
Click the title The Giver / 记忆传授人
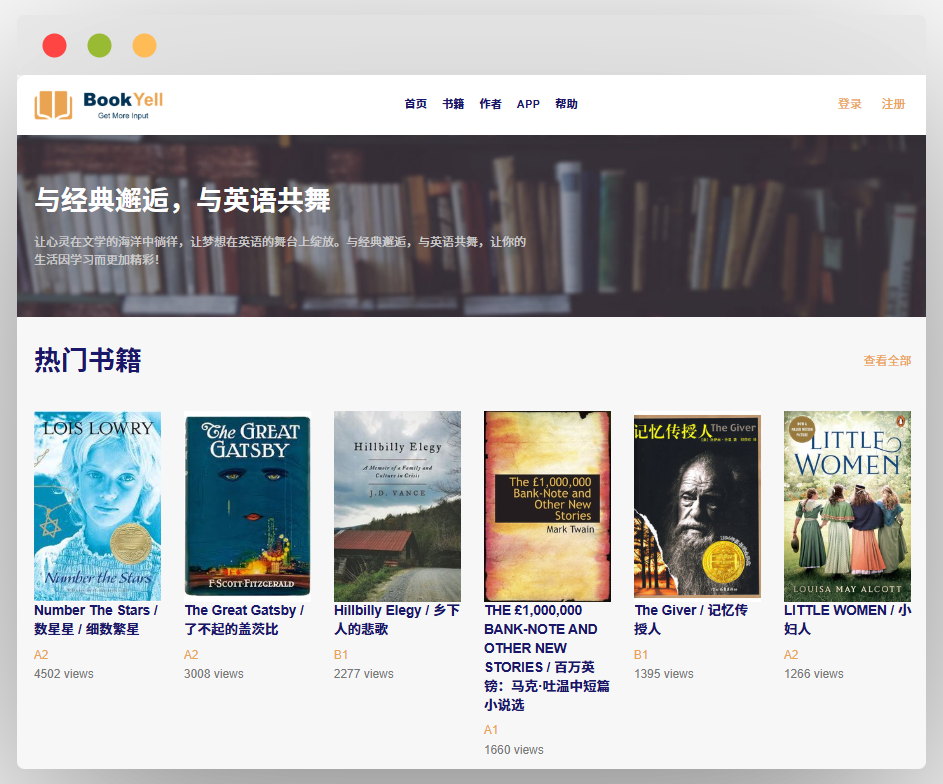click(691, 620)
